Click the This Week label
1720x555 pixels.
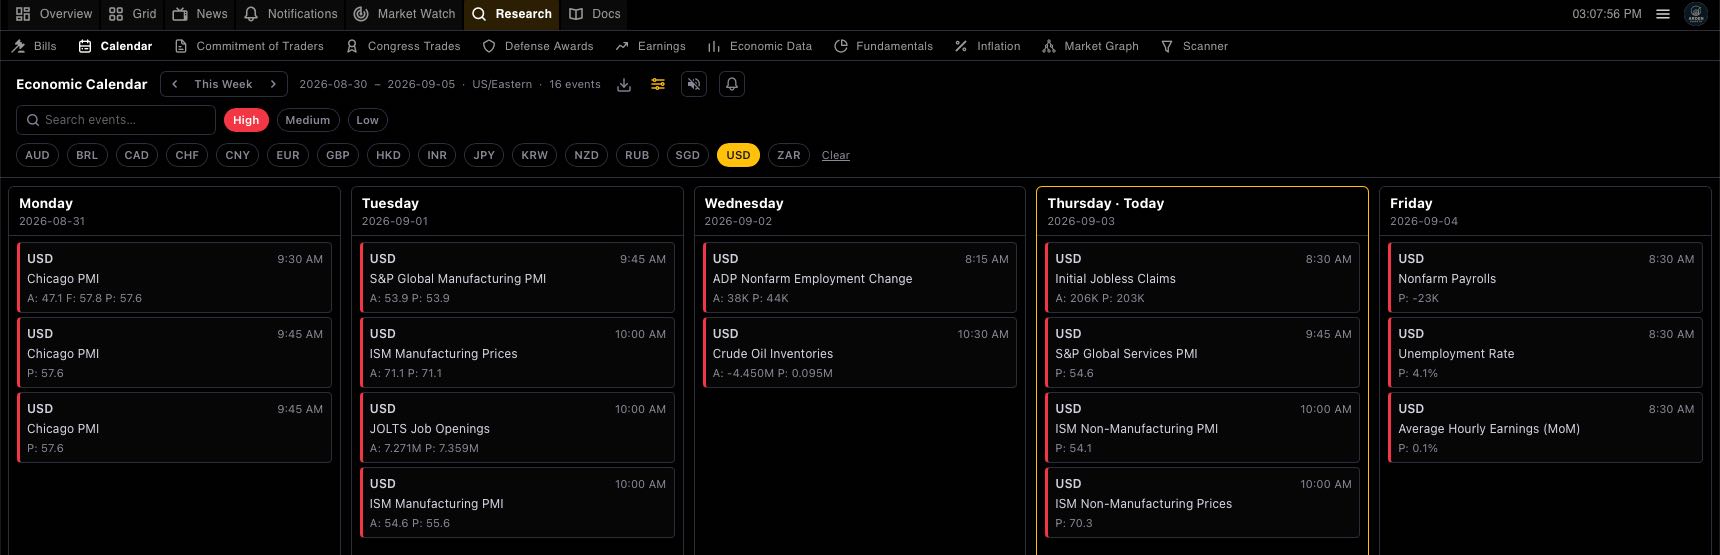224,85
